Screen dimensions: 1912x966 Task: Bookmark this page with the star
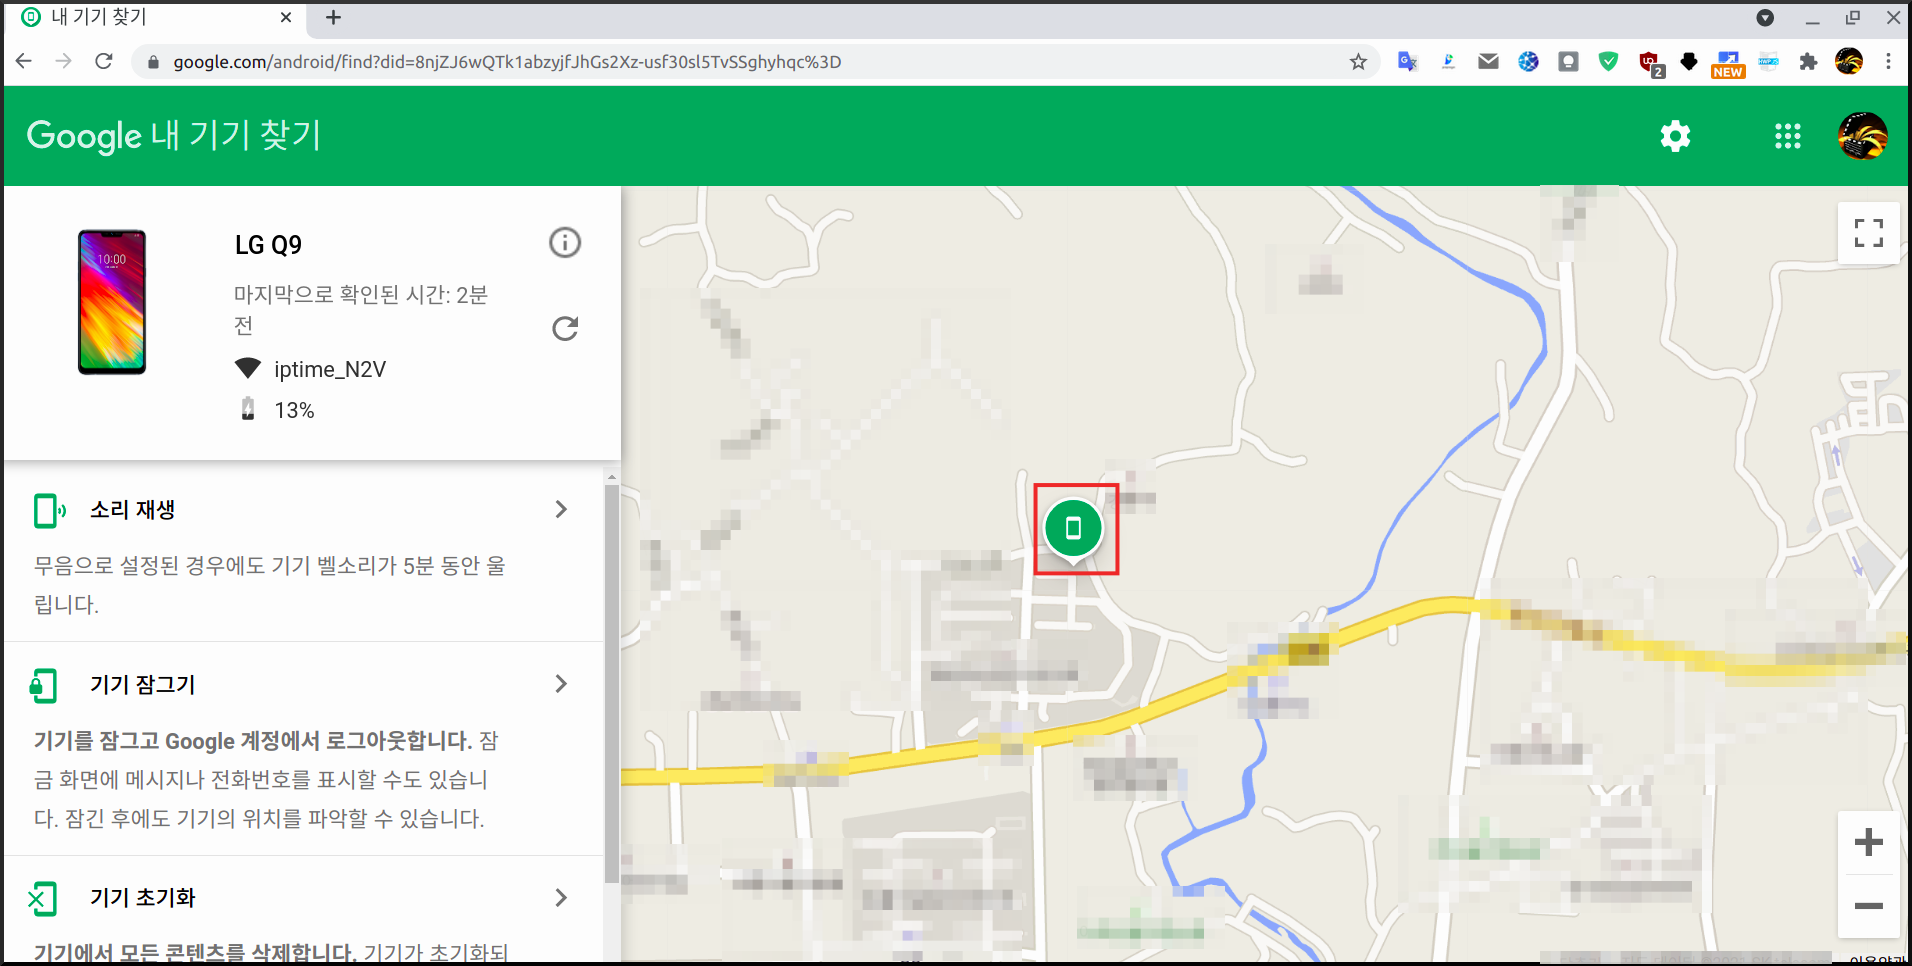(x=1358, y=62)
